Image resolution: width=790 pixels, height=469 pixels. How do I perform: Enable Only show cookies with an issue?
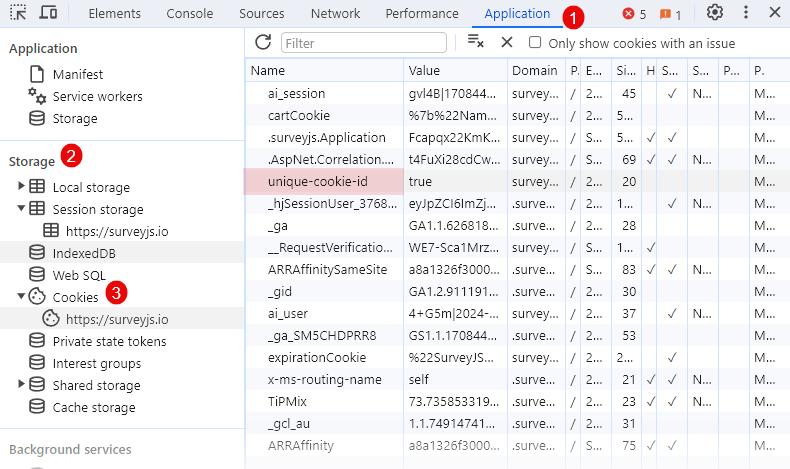coord(535,42)
